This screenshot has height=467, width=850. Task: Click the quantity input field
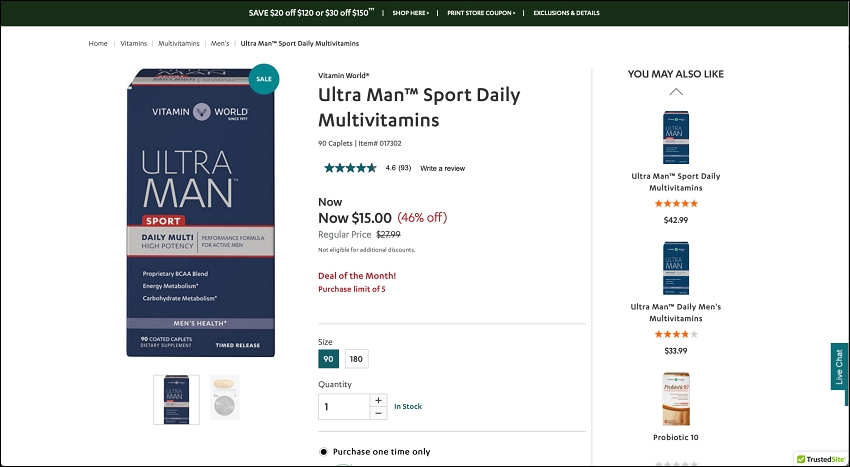pos(344,407)
